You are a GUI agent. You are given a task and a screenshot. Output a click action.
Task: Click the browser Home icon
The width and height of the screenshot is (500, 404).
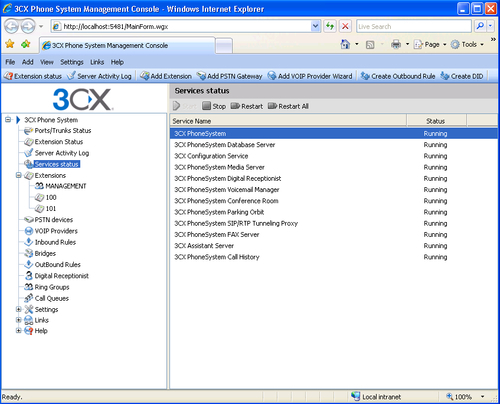point(345,44)
